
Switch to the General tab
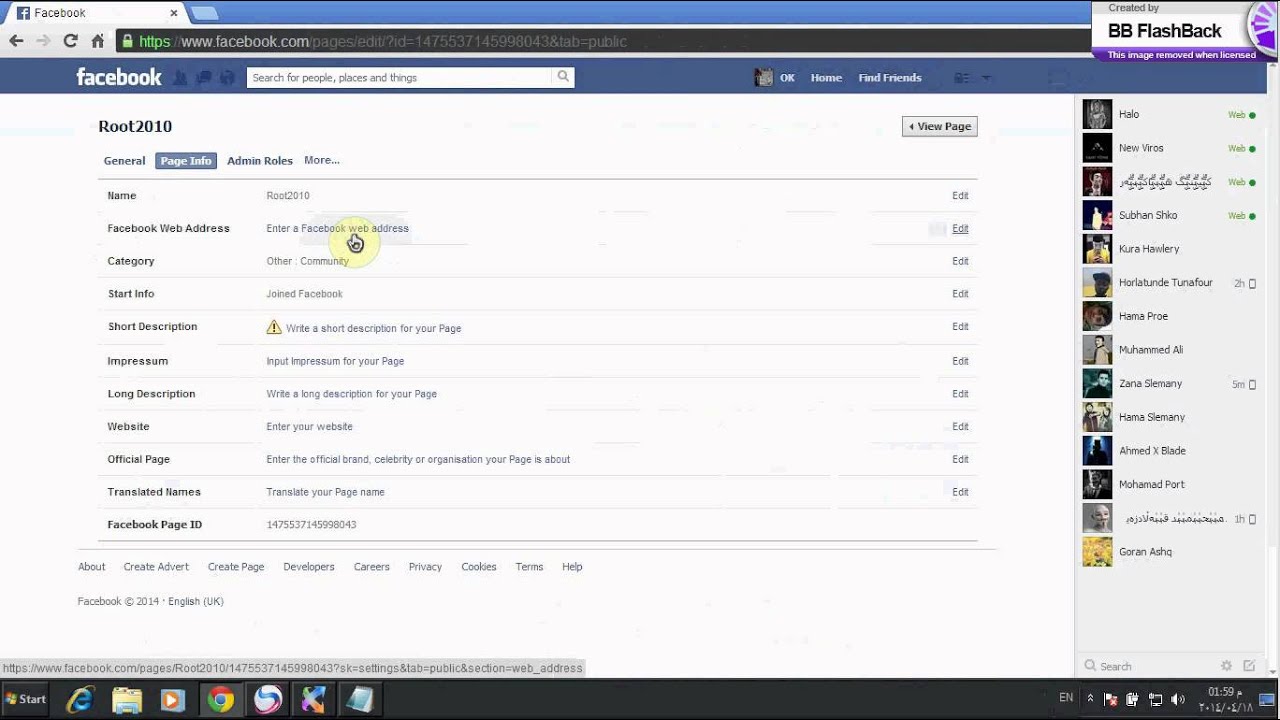pyautogui.click(x=124, y=160)
